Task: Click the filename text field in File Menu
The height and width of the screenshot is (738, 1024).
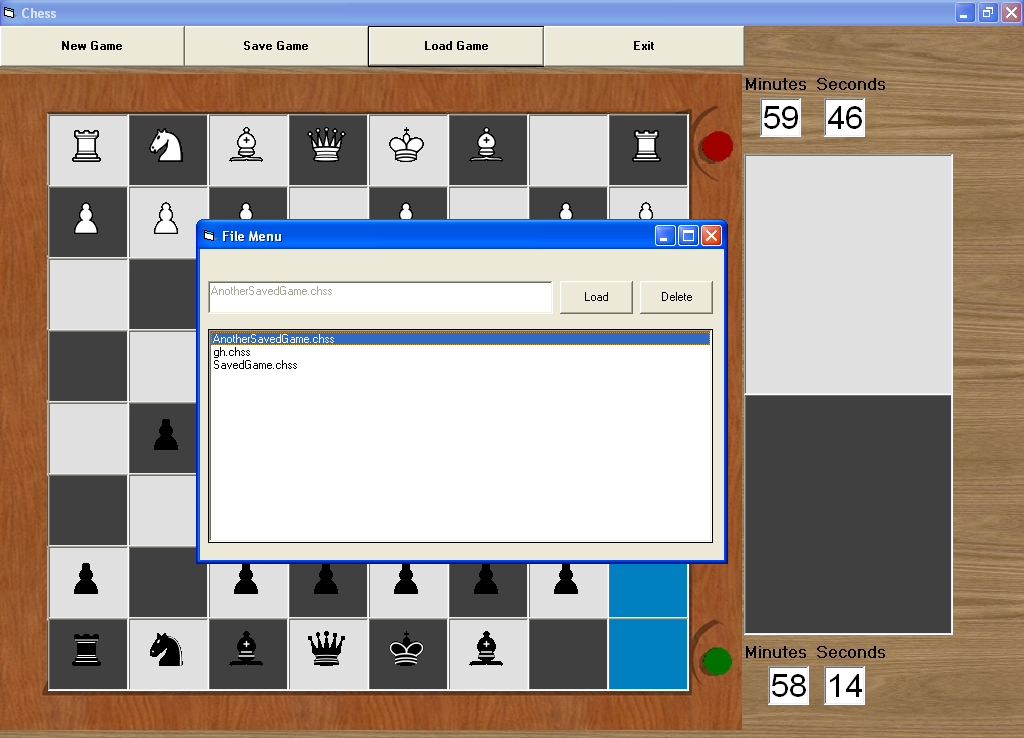Action: [x=380, y=297]
